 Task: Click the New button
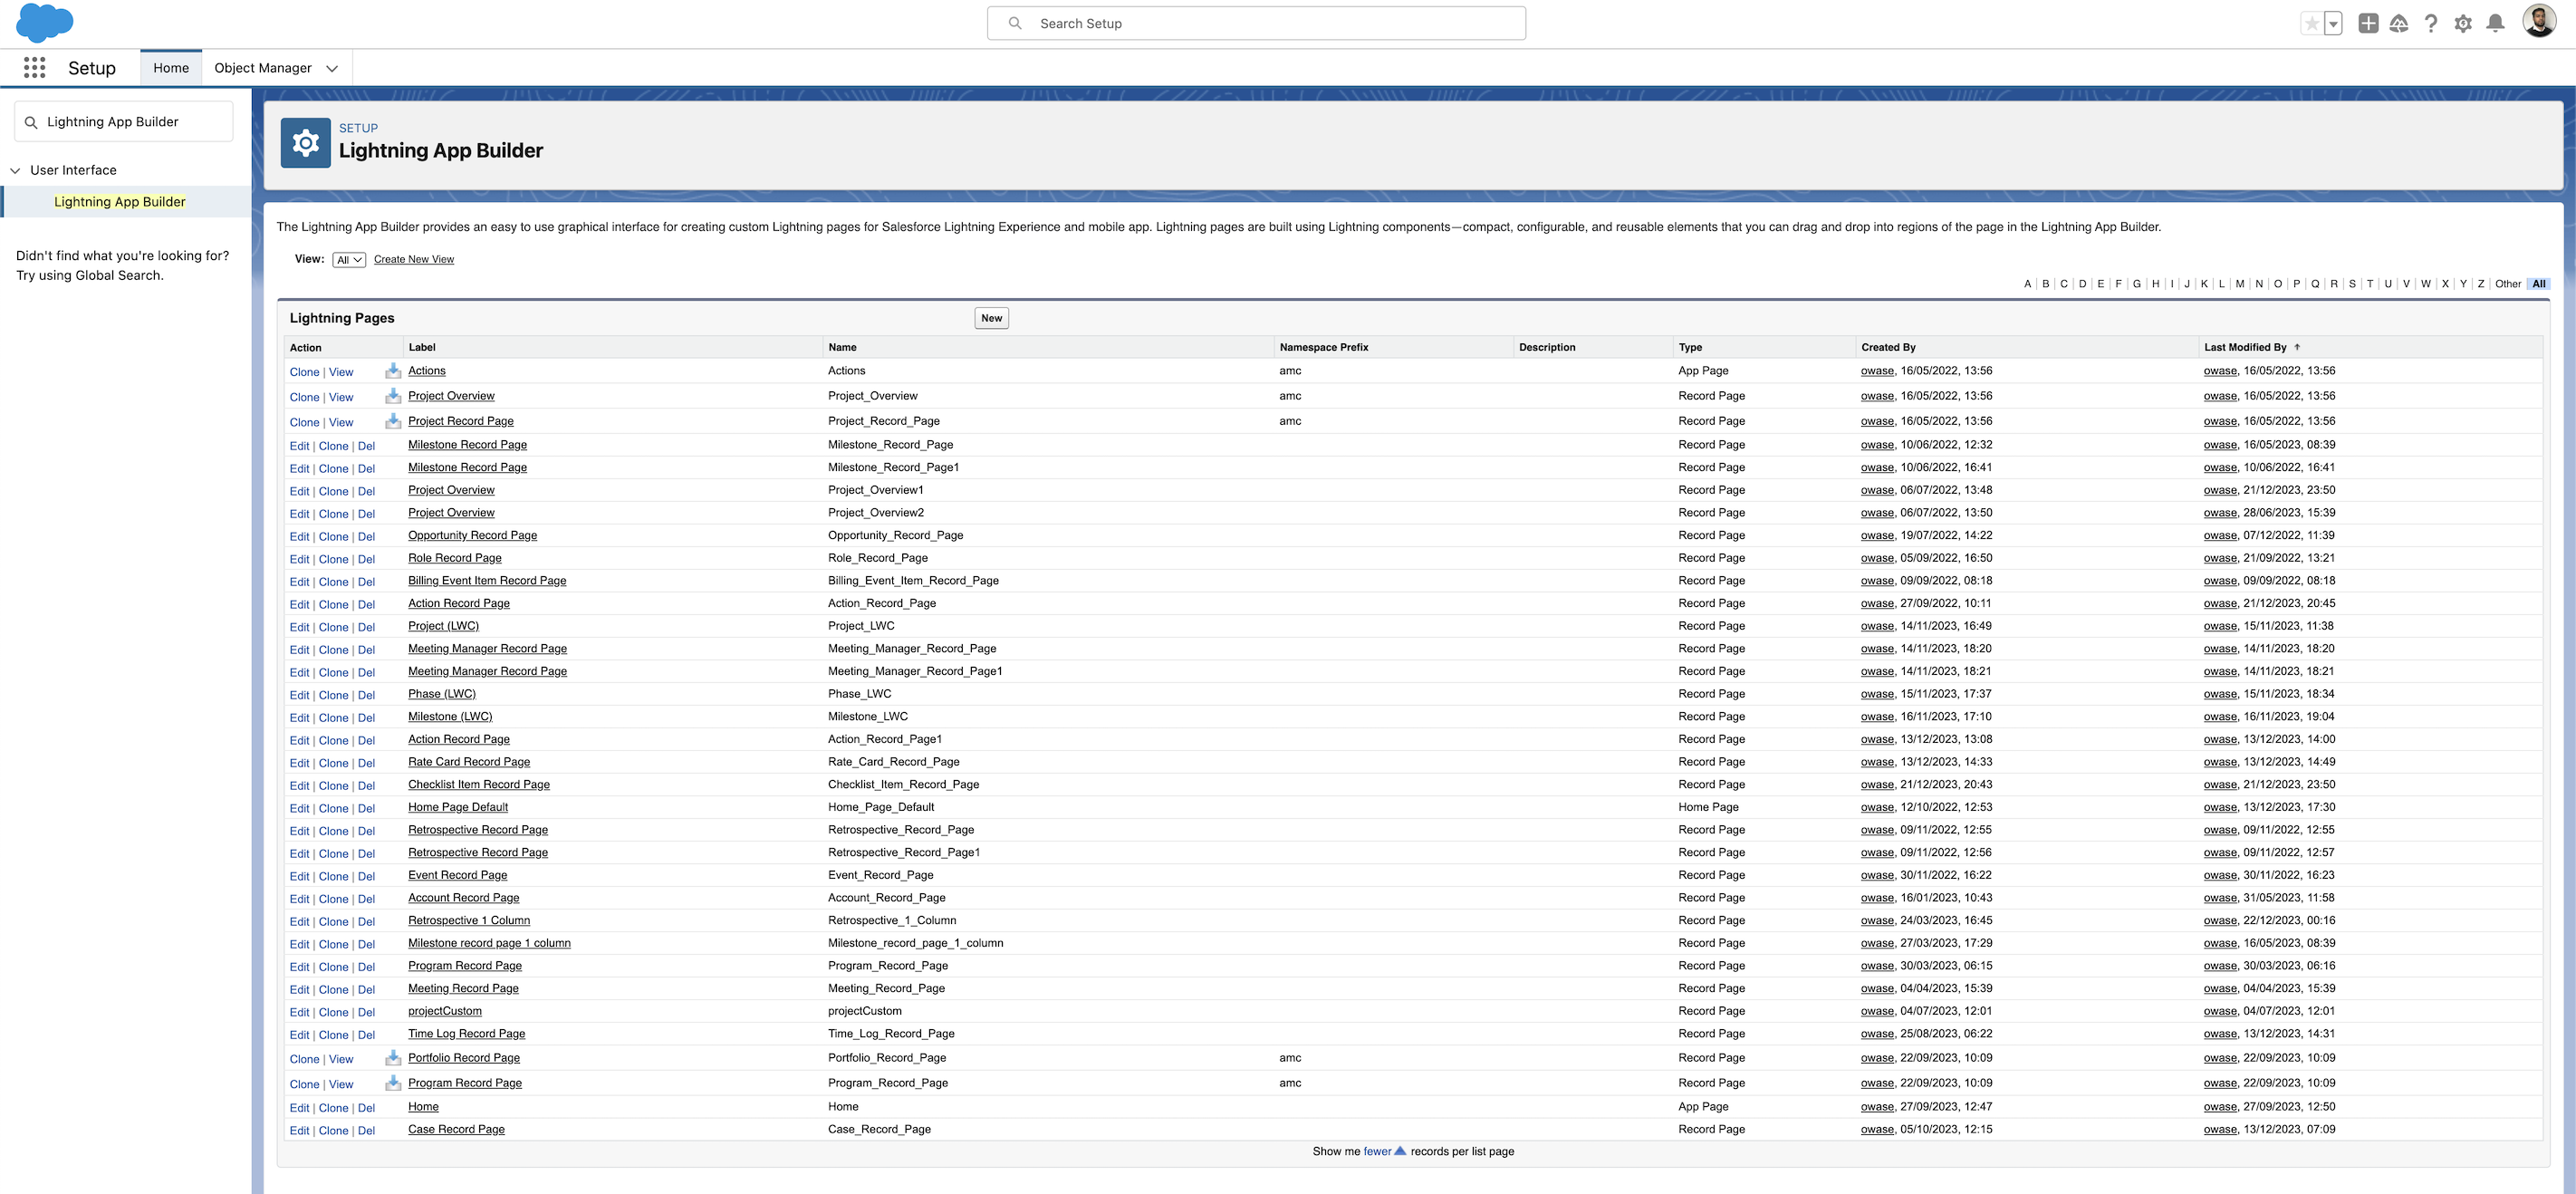[990, 317]
